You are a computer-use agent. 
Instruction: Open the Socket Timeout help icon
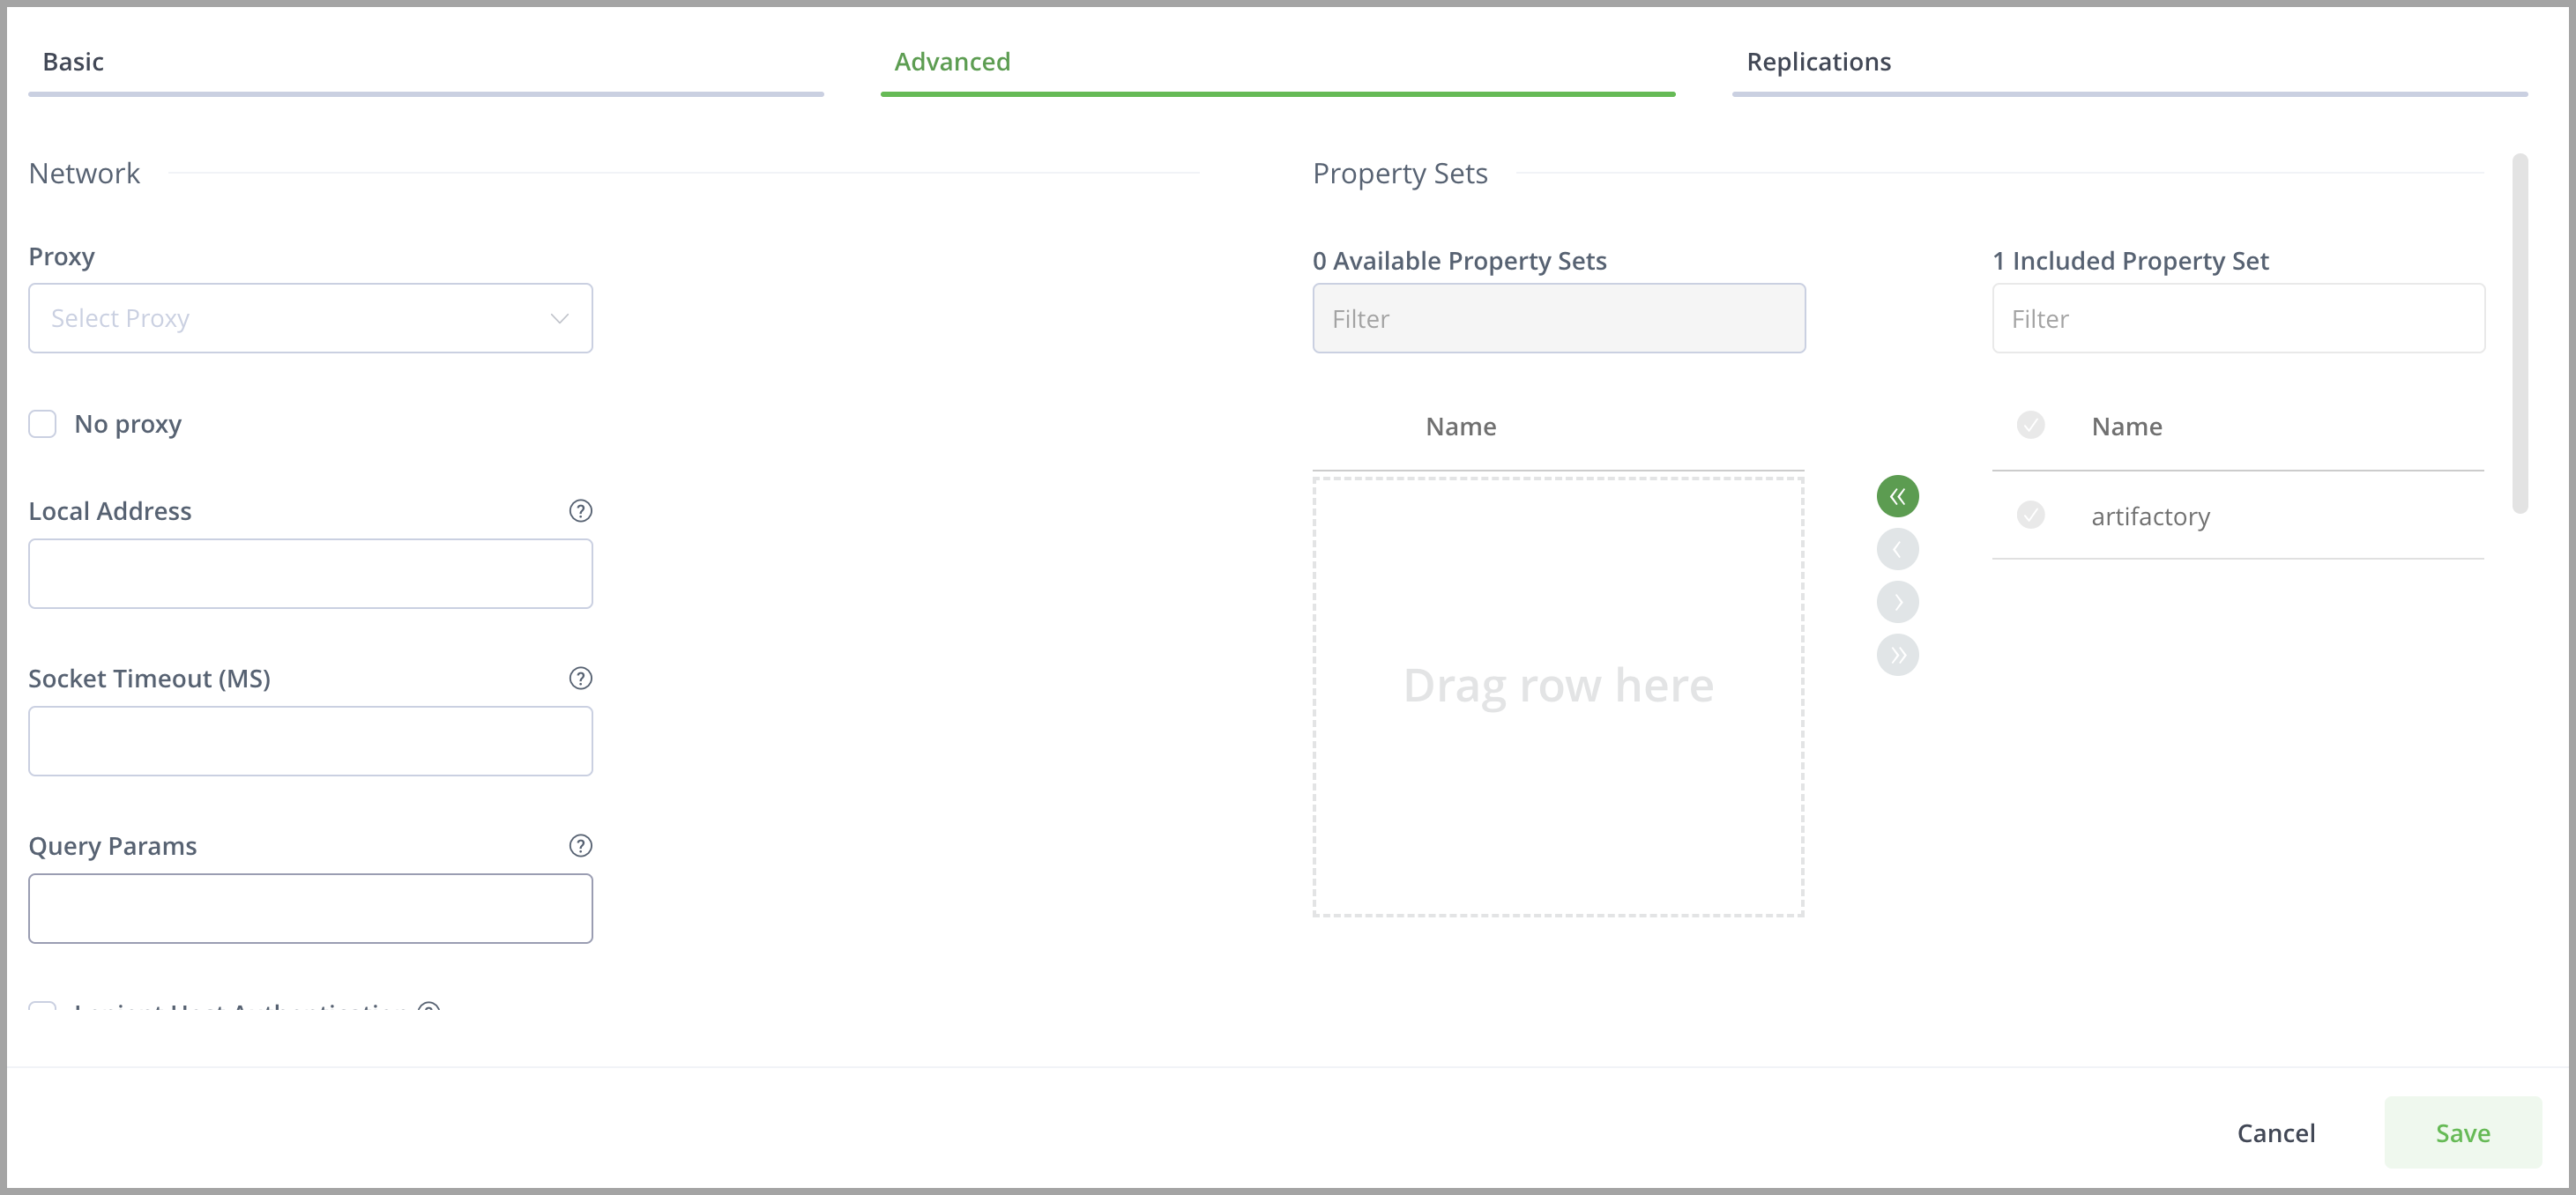click(580, 678)
